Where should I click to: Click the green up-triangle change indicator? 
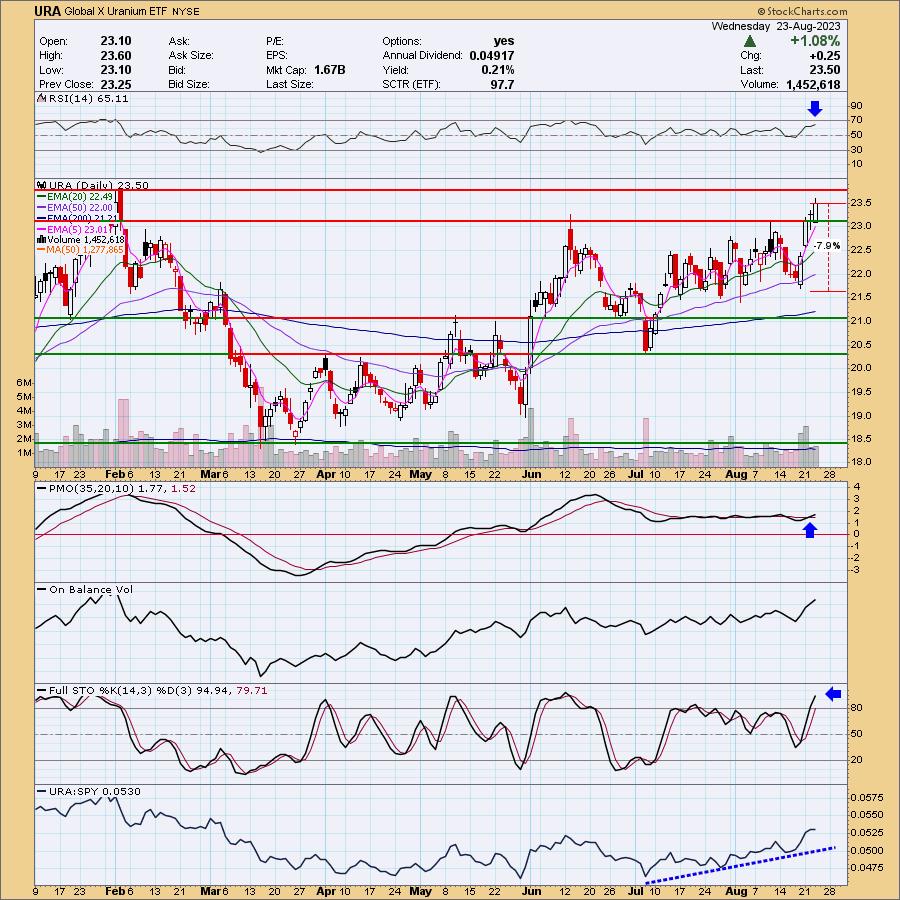749,41
